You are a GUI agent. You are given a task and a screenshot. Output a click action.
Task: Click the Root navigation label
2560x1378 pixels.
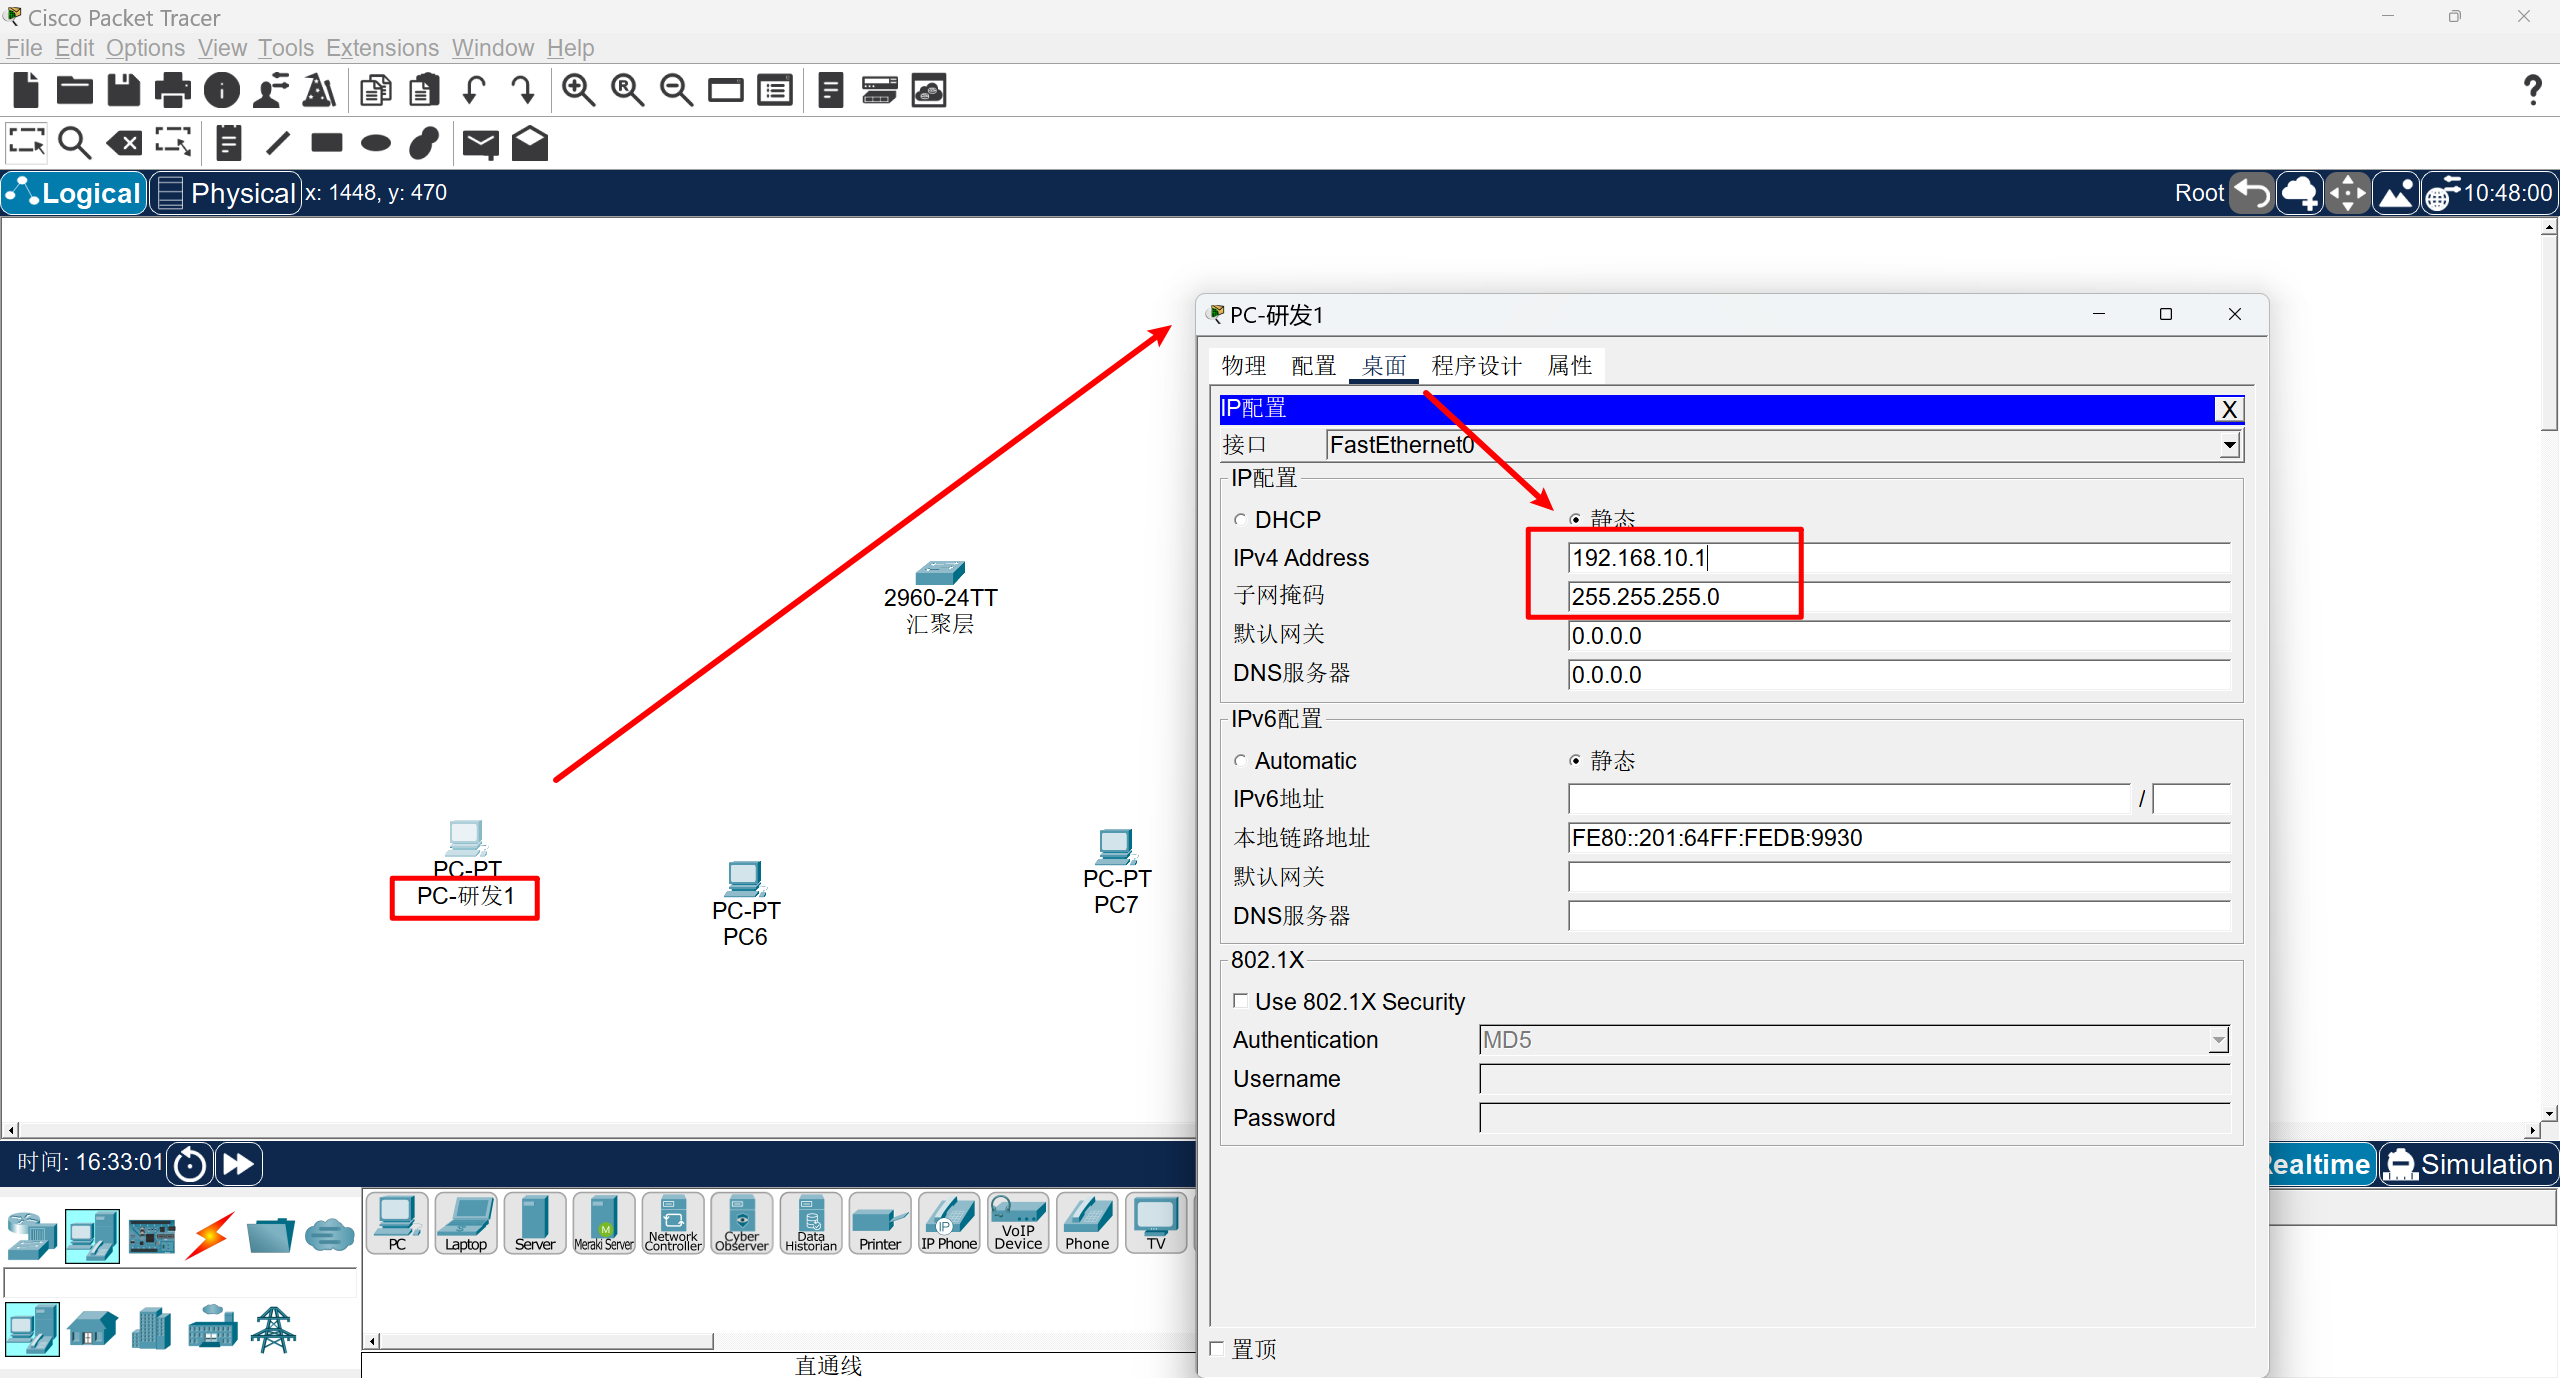click(2199, 193)
